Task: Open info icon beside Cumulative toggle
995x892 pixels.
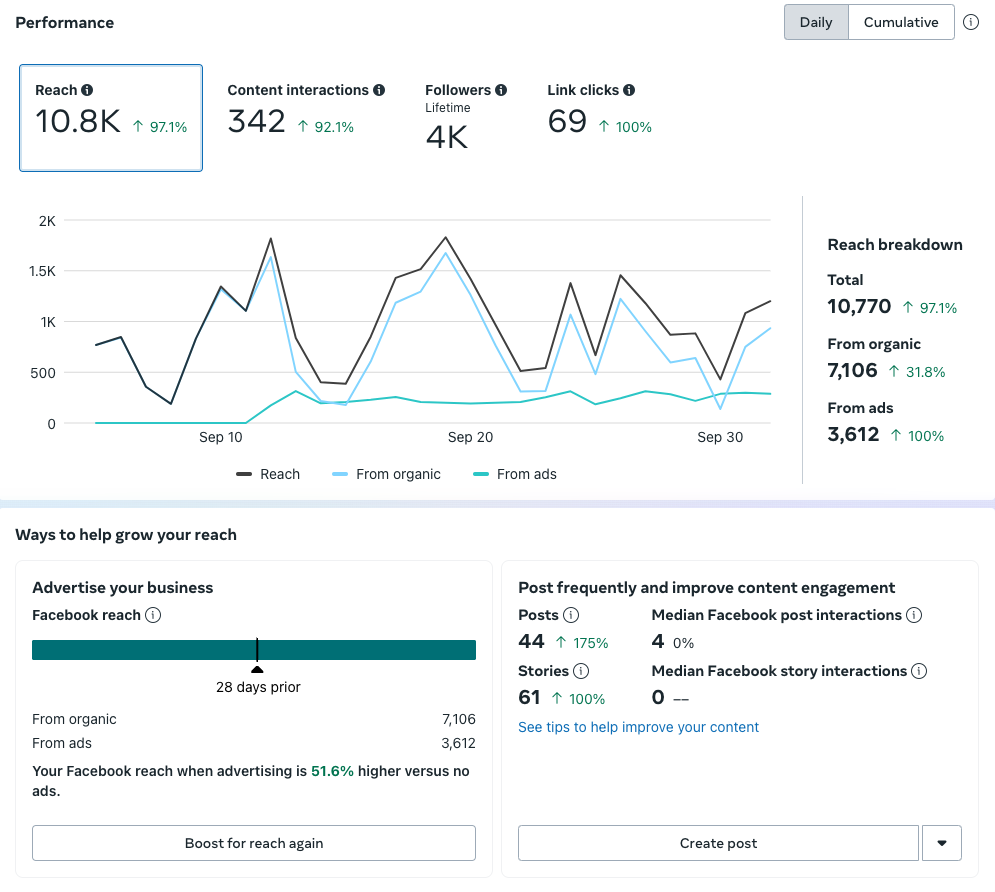Action: click(x=971, y=22)
